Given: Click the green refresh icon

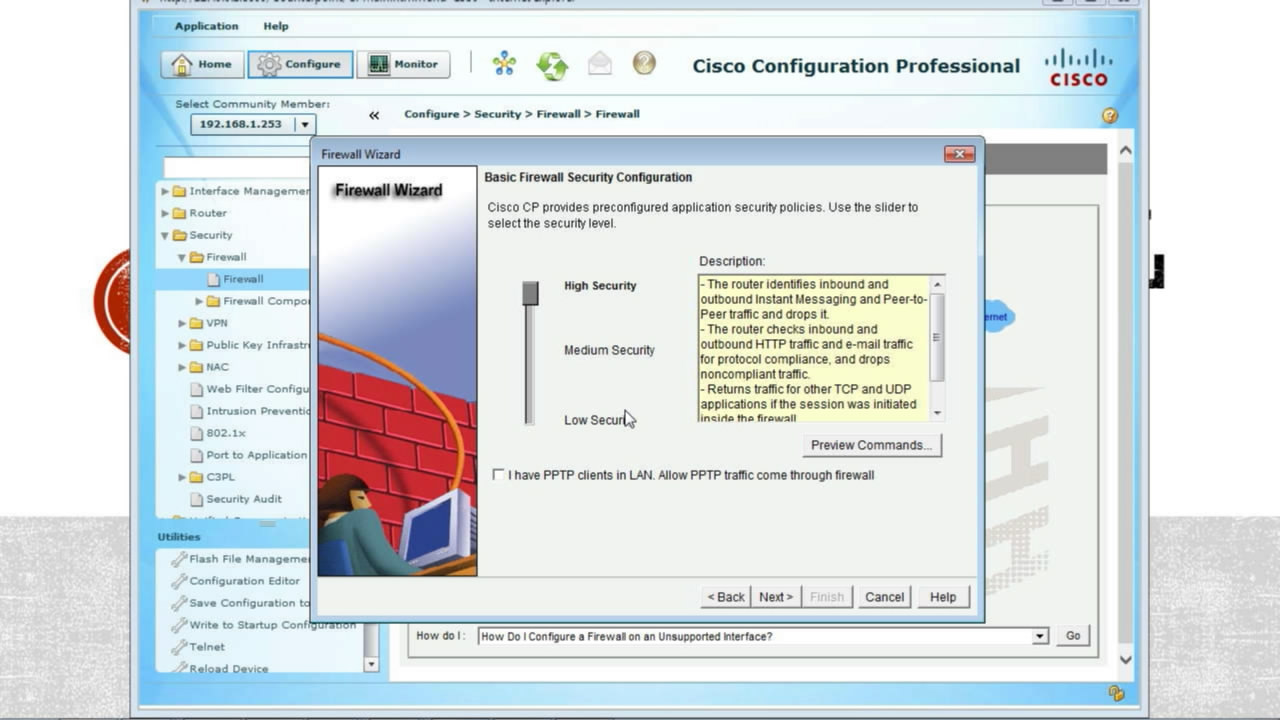Looking at the screenshot, I should (552, 65).
